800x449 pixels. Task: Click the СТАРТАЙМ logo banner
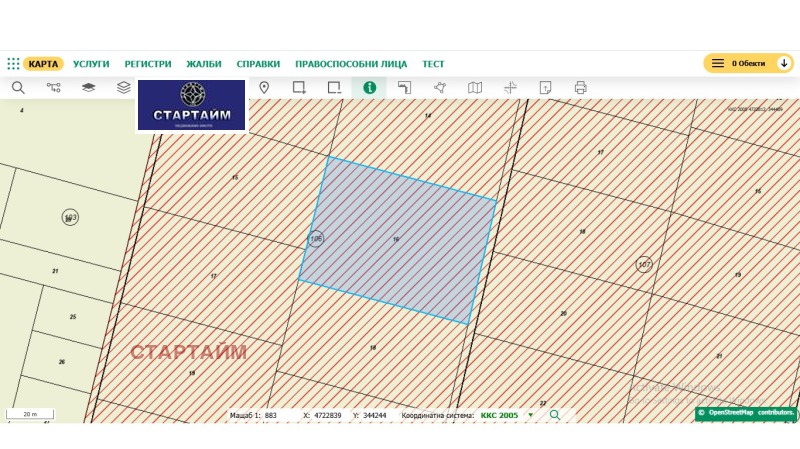pyautogui.click(x=191, y=105)
